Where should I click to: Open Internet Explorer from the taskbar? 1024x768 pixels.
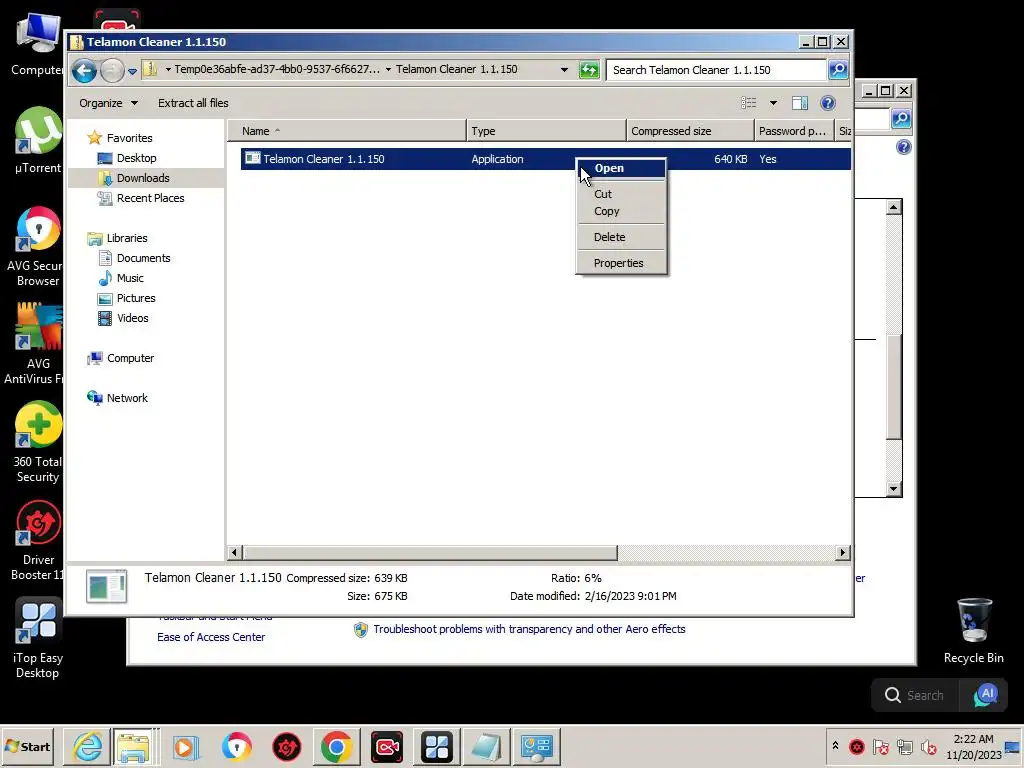pos(87,747)
